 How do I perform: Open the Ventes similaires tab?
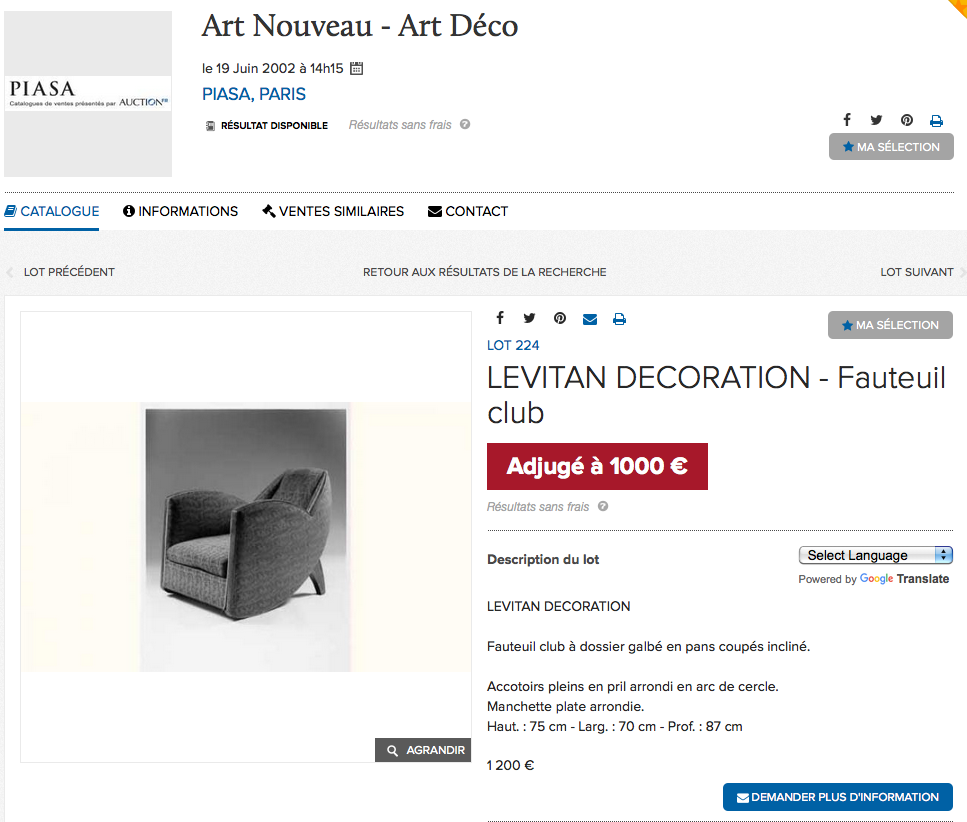333,211
